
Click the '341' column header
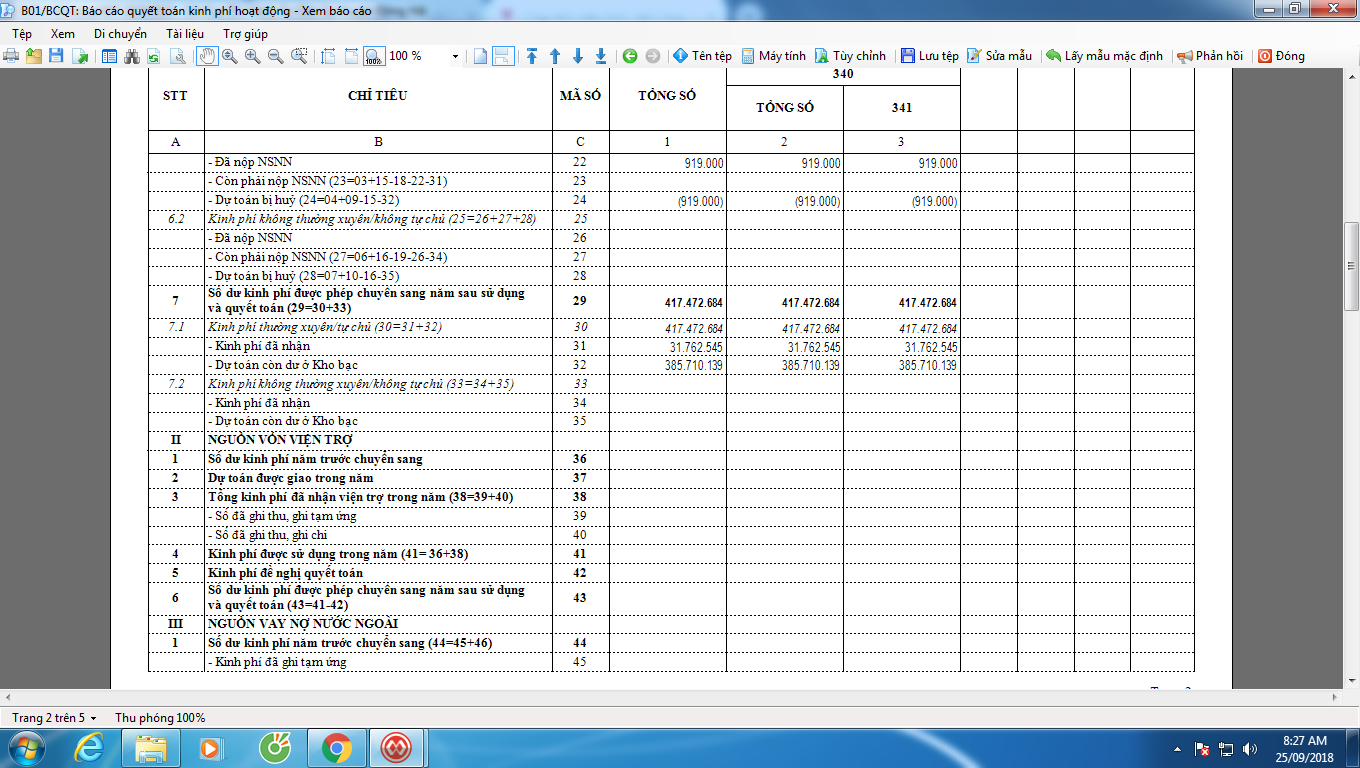tap(902, 108)
